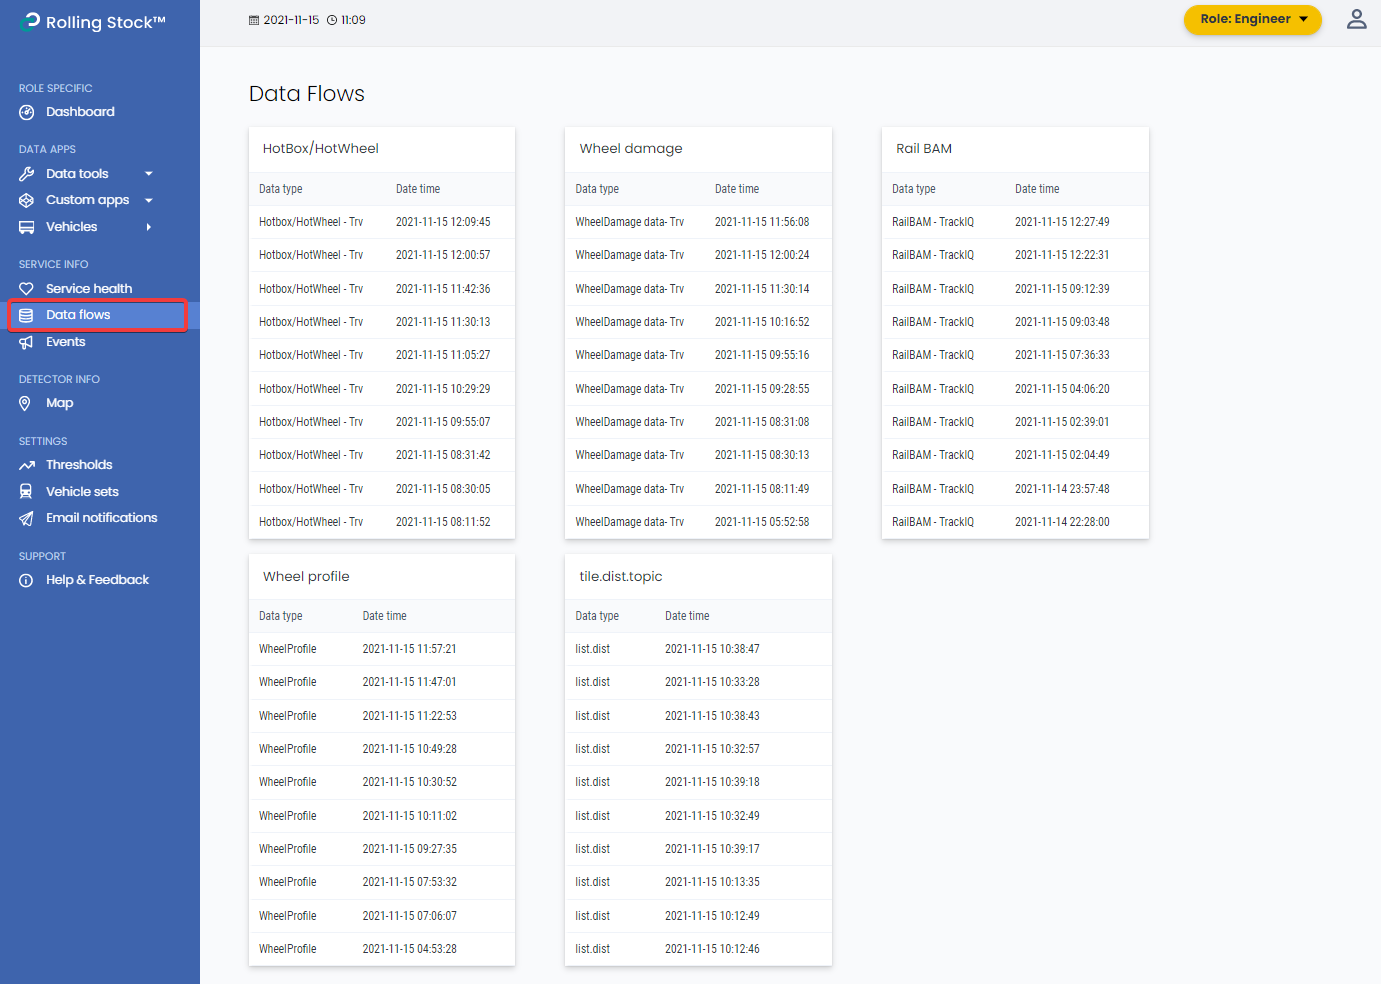This screenshot has height=984, width=1381.
Task: Click the Help & Feedback info icon
Action: click(27, 580)
